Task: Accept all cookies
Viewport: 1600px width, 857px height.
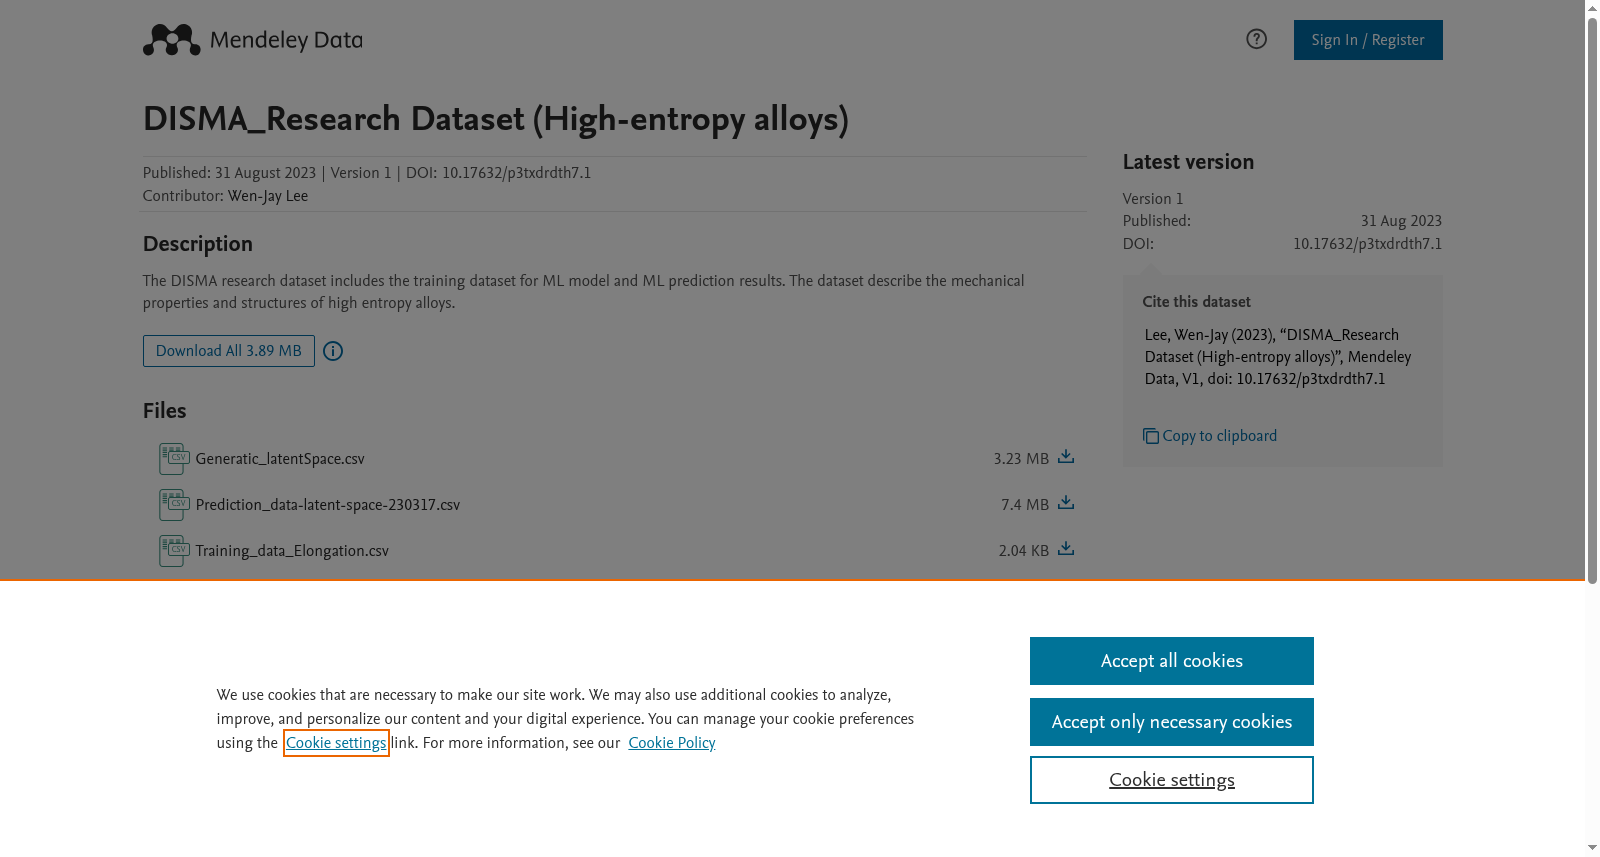Action: tap(1172, 661)
